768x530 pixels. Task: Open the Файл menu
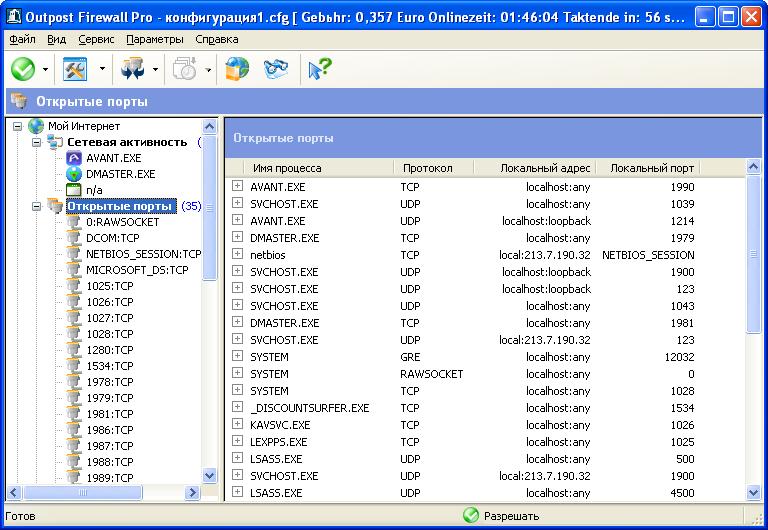[x=22, y=39]
